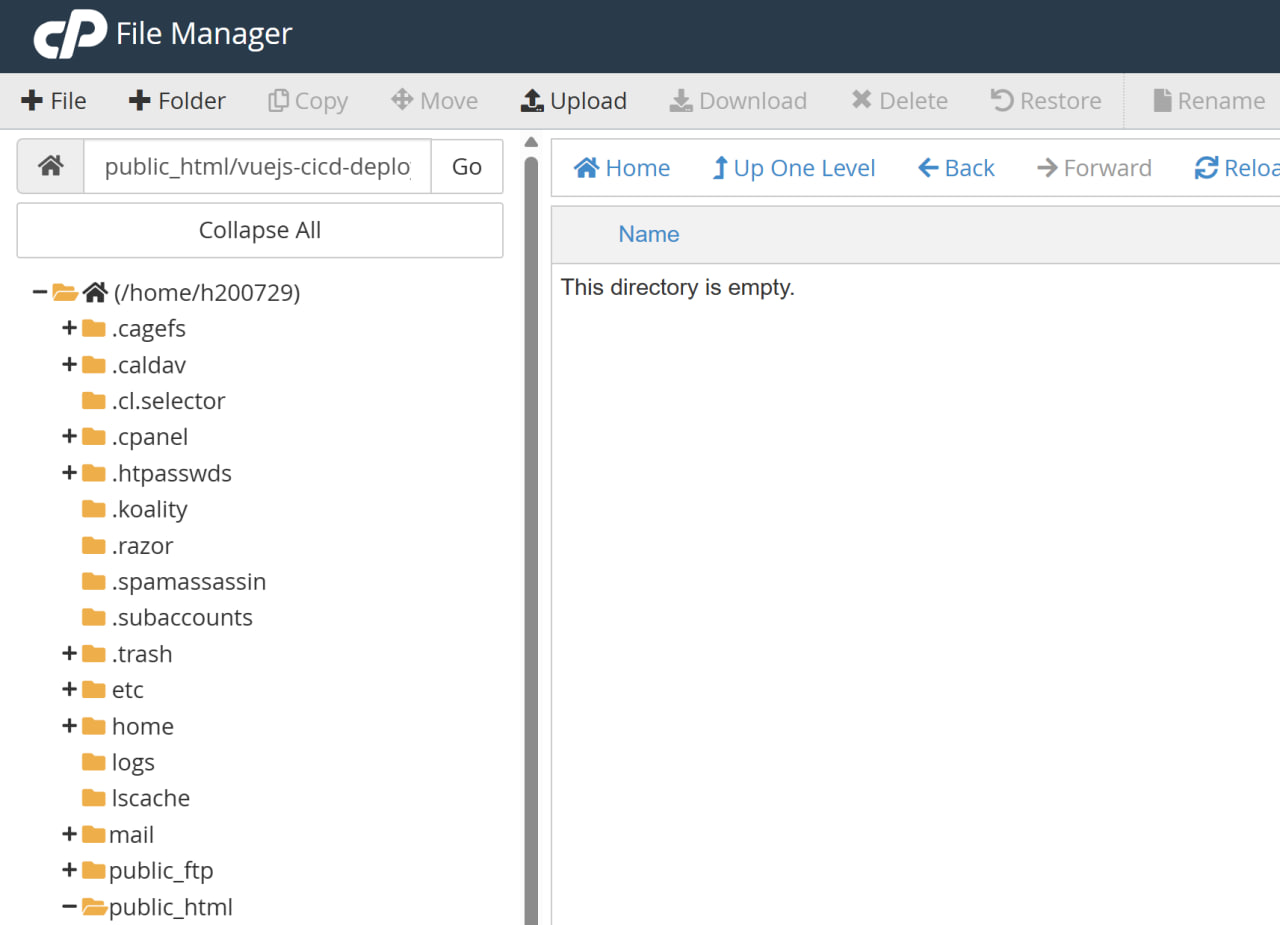Expand the home folder
The image size is (1280, 925).
point(69,725)
